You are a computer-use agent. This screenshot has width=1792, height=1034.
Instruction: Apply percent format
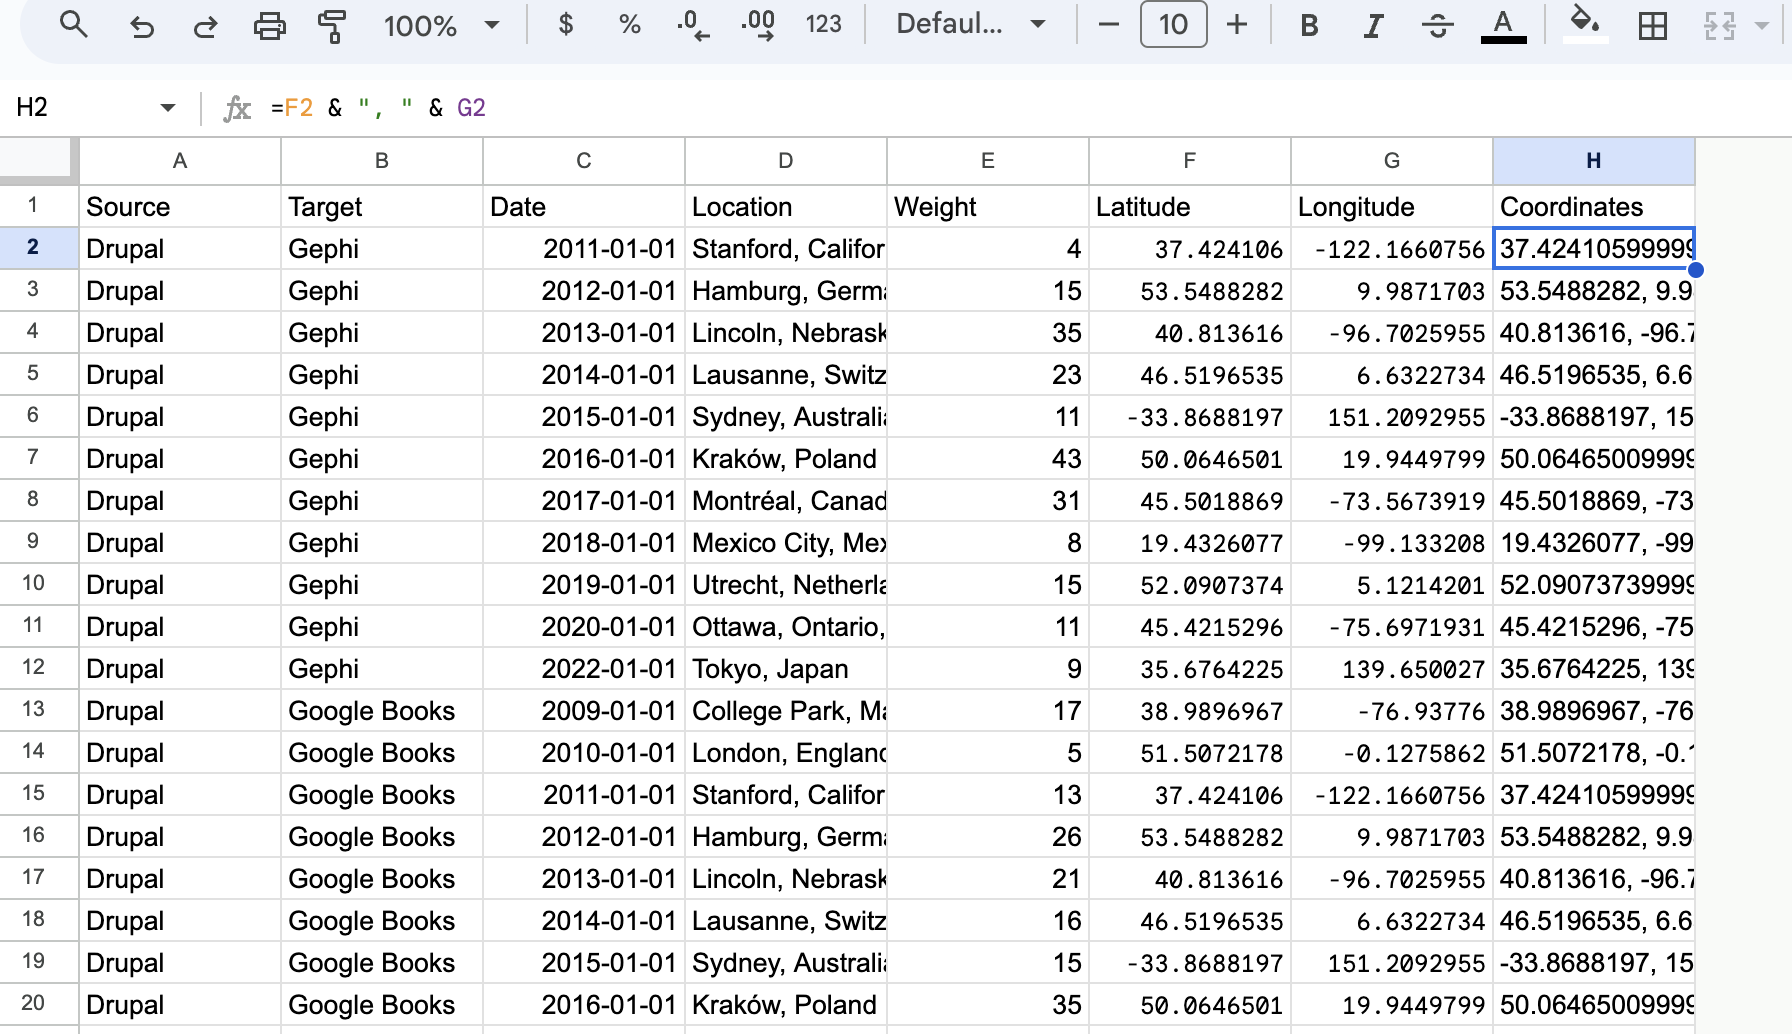630,25
